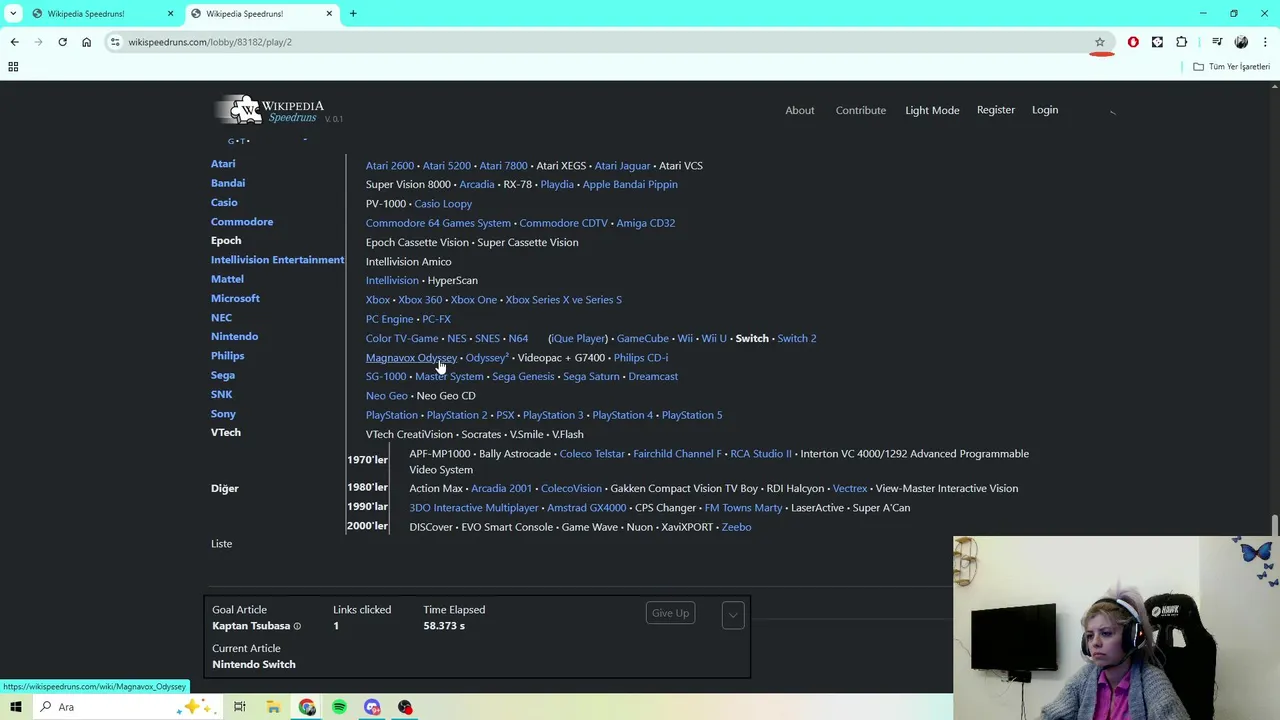Open the Tüm Yer İşaretleri bookmarks folder
1280x720 pixels.
(x=1232, y=66)
